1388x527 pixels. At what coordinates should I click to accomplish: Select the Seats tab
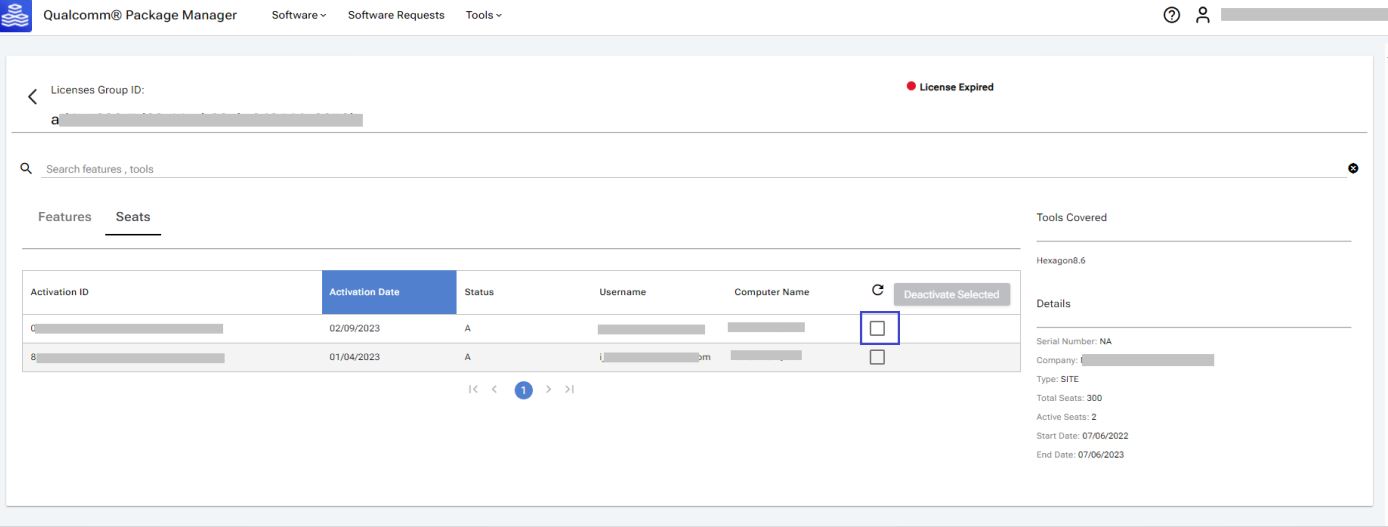[x=133, y=217]
